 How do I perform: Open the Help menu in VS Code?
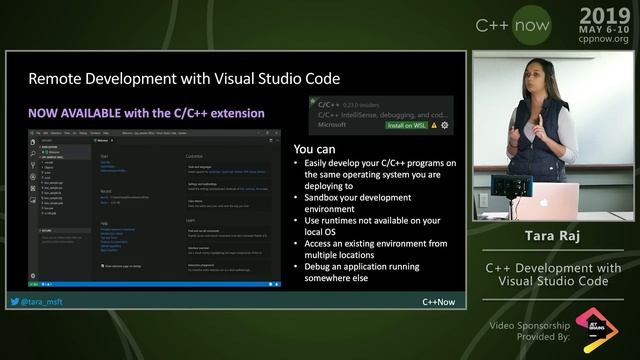pyautogui.click(x=106, y=133)
